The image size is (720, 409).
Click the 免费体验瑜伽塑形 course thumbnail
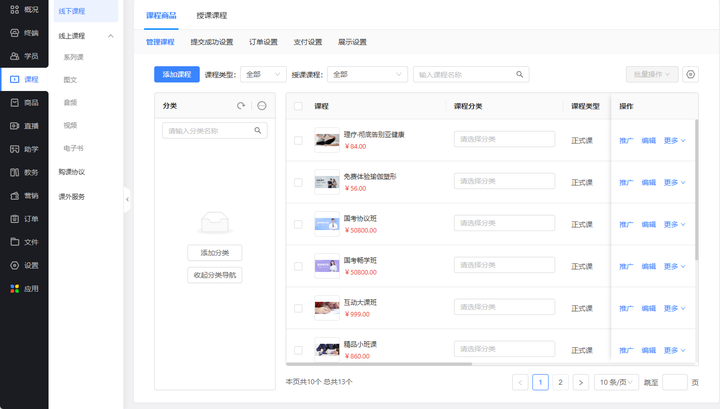pyautogui.click(x=326, y=182)
